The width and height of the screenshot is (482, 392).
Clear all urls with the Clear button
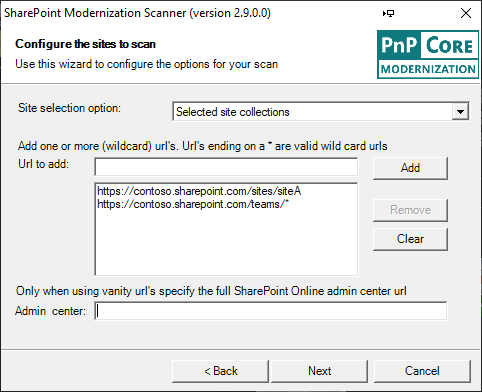click(410, 239)
